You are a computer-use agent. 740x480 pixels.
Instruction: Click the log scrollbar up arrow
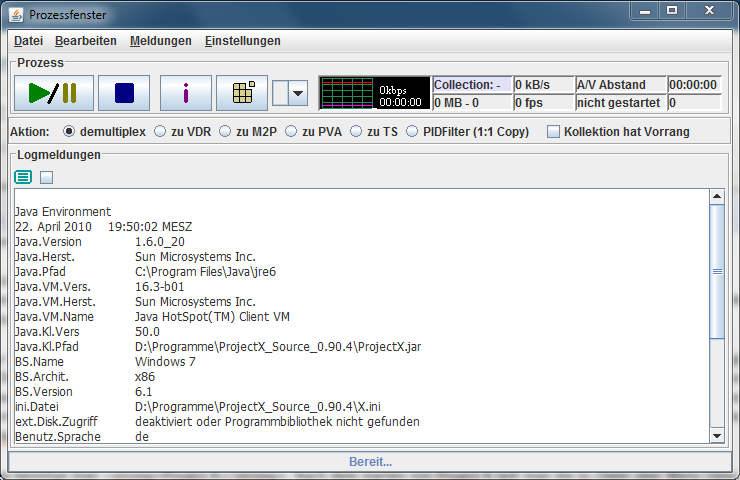[x=717, y=196]
